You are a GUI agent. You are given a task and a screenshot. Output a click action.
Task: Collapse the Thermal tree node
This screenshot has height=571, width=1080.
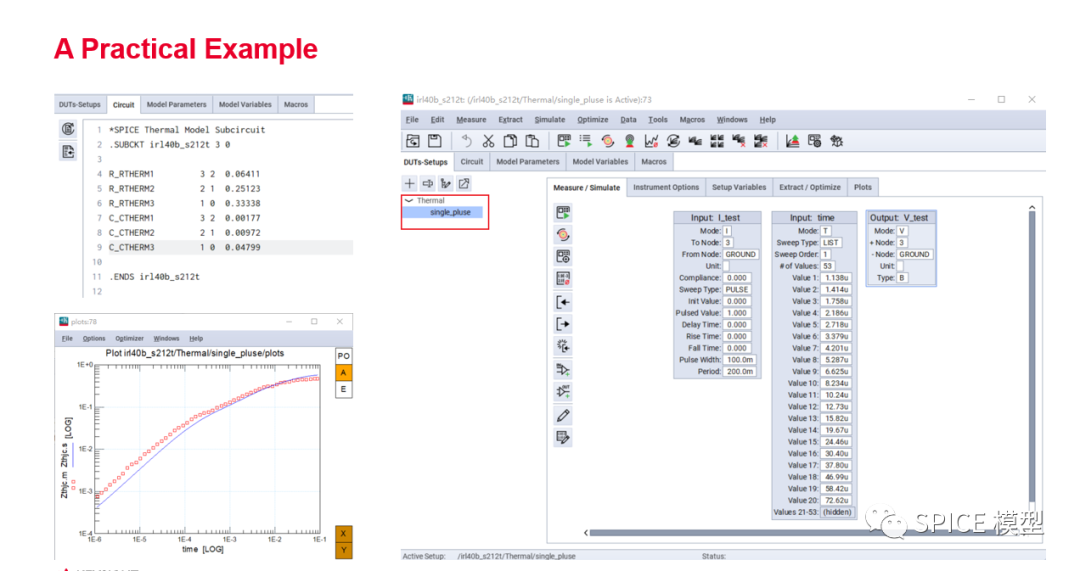click(x=409, y=200)
